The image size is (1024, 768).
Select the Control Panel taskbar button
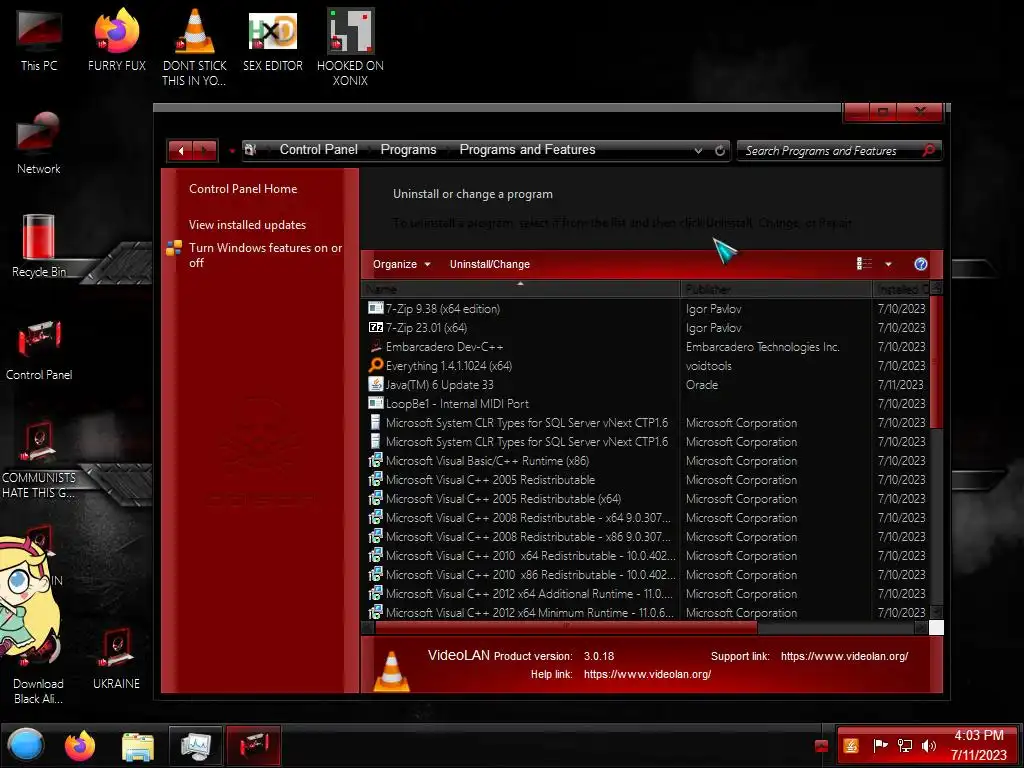click(x=253, y=746)
